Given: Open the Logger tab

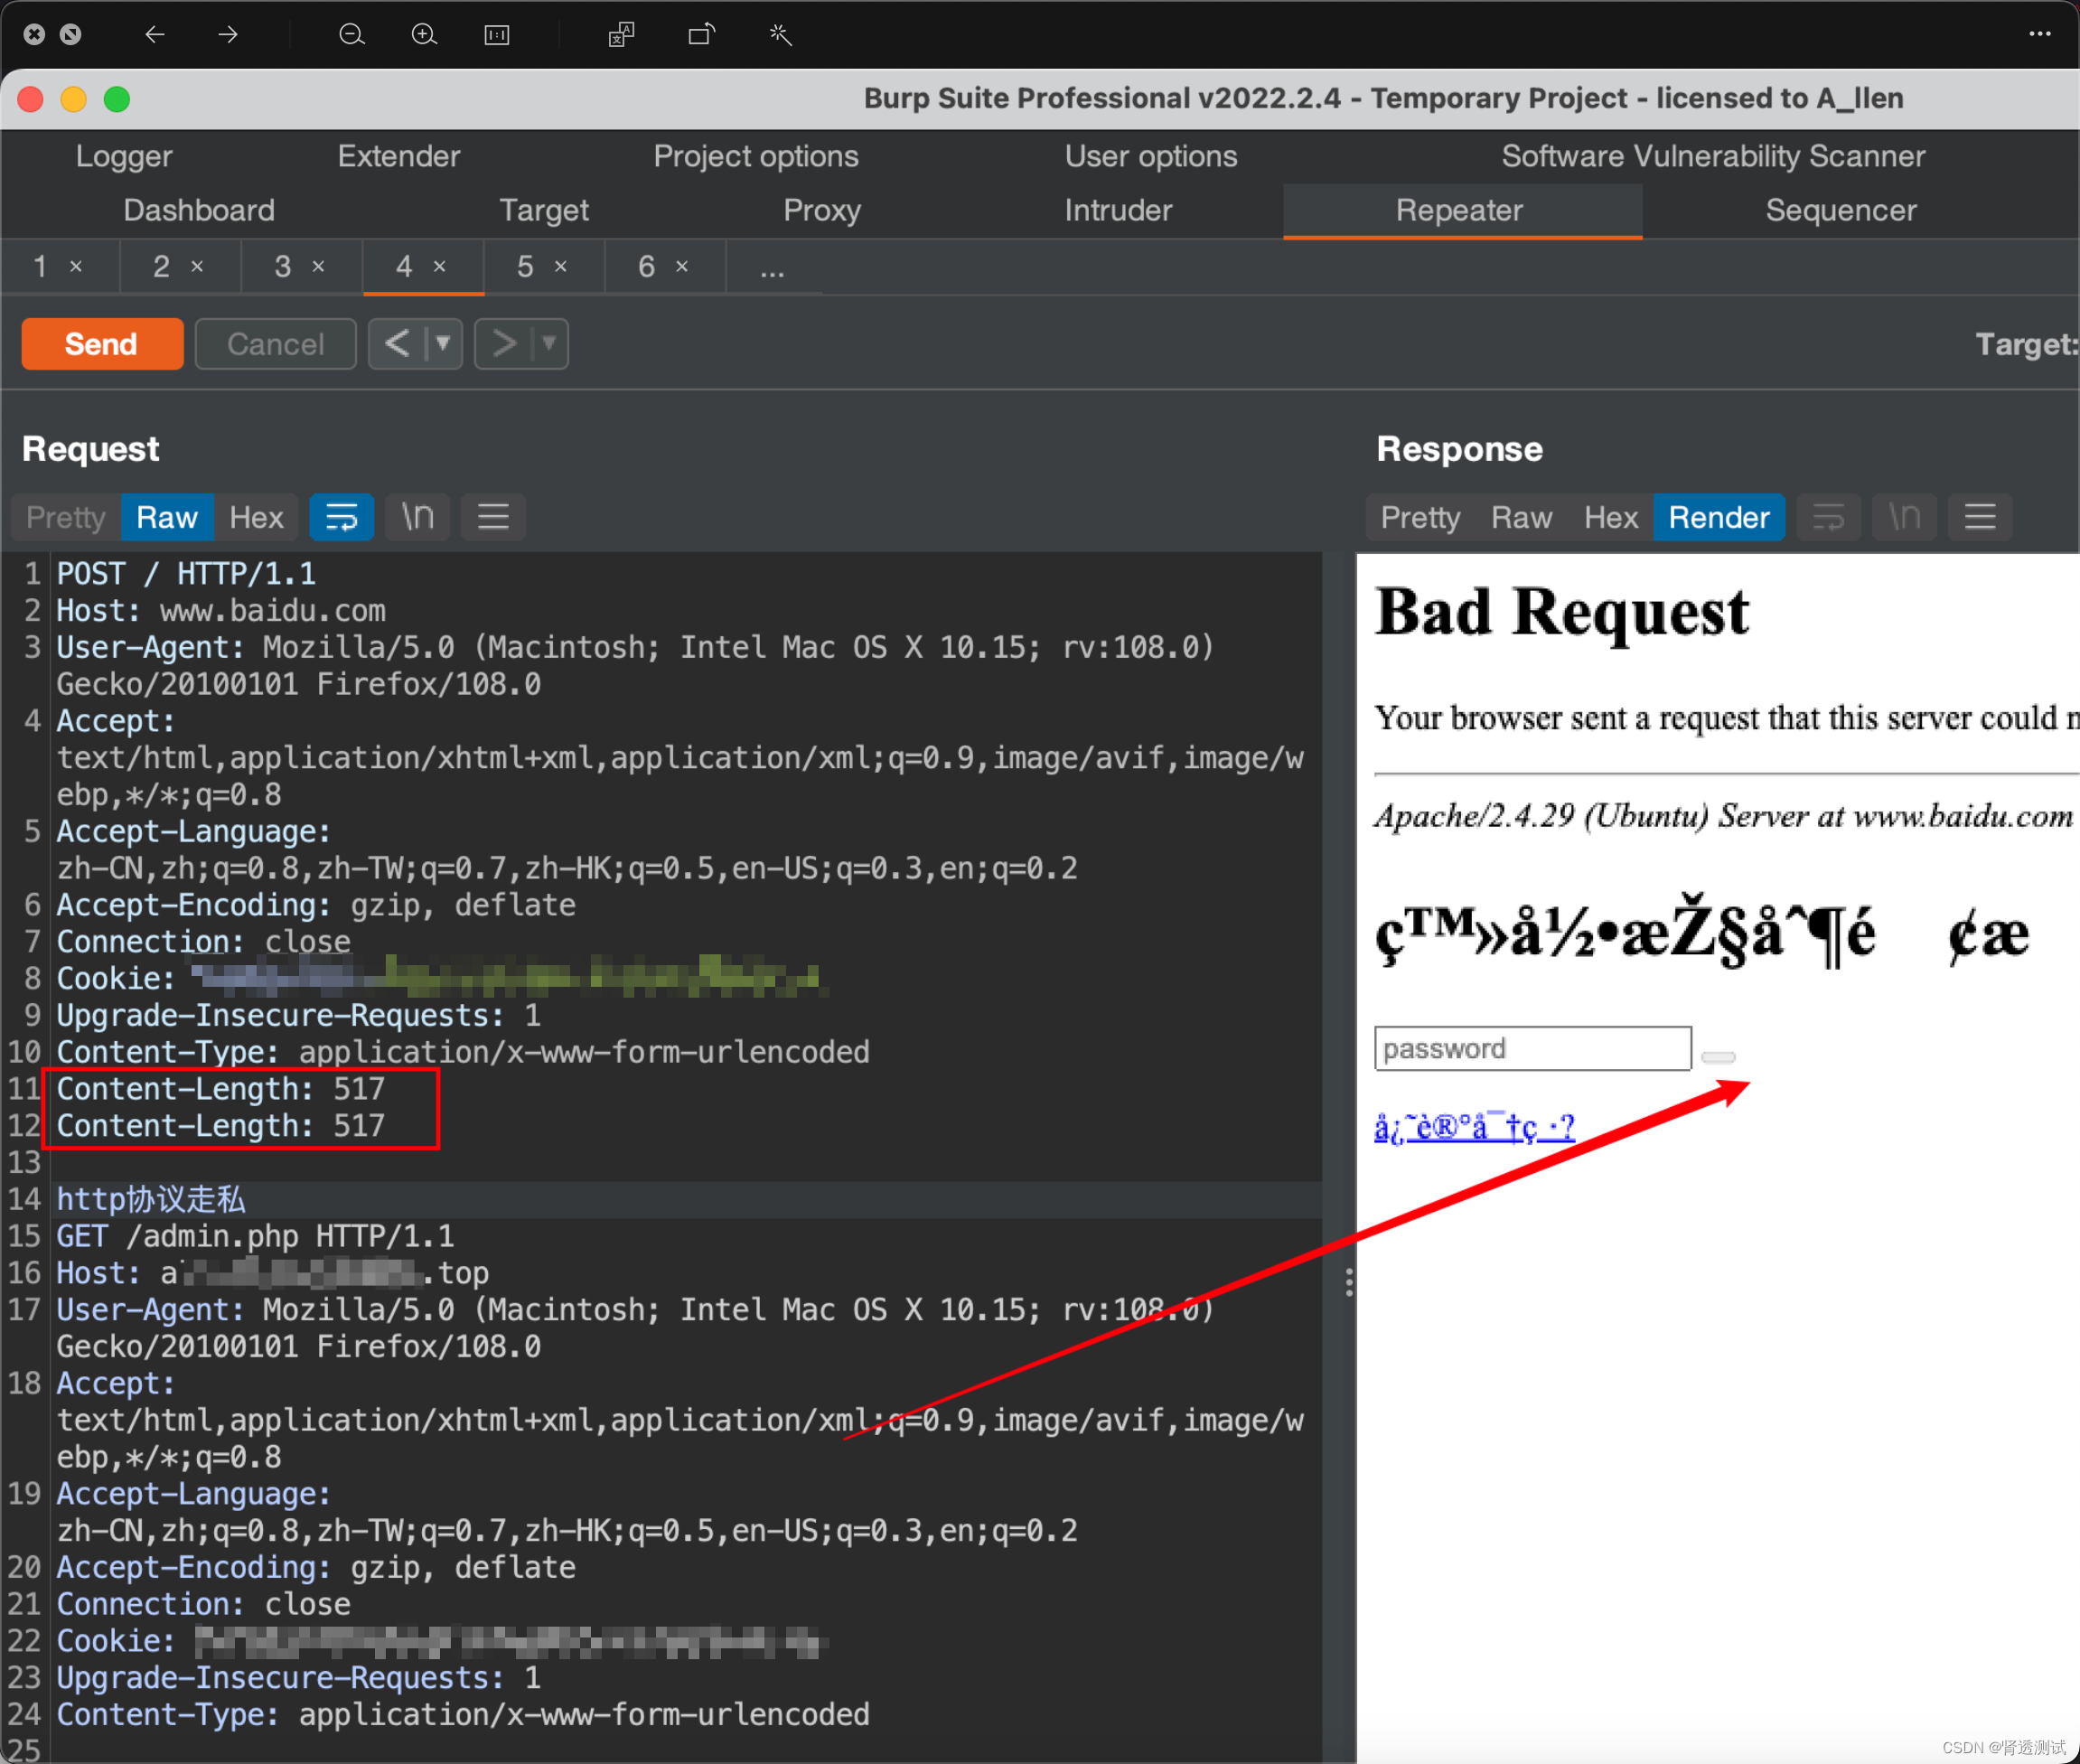Looking at the screenshot, I should click(124, 156).
